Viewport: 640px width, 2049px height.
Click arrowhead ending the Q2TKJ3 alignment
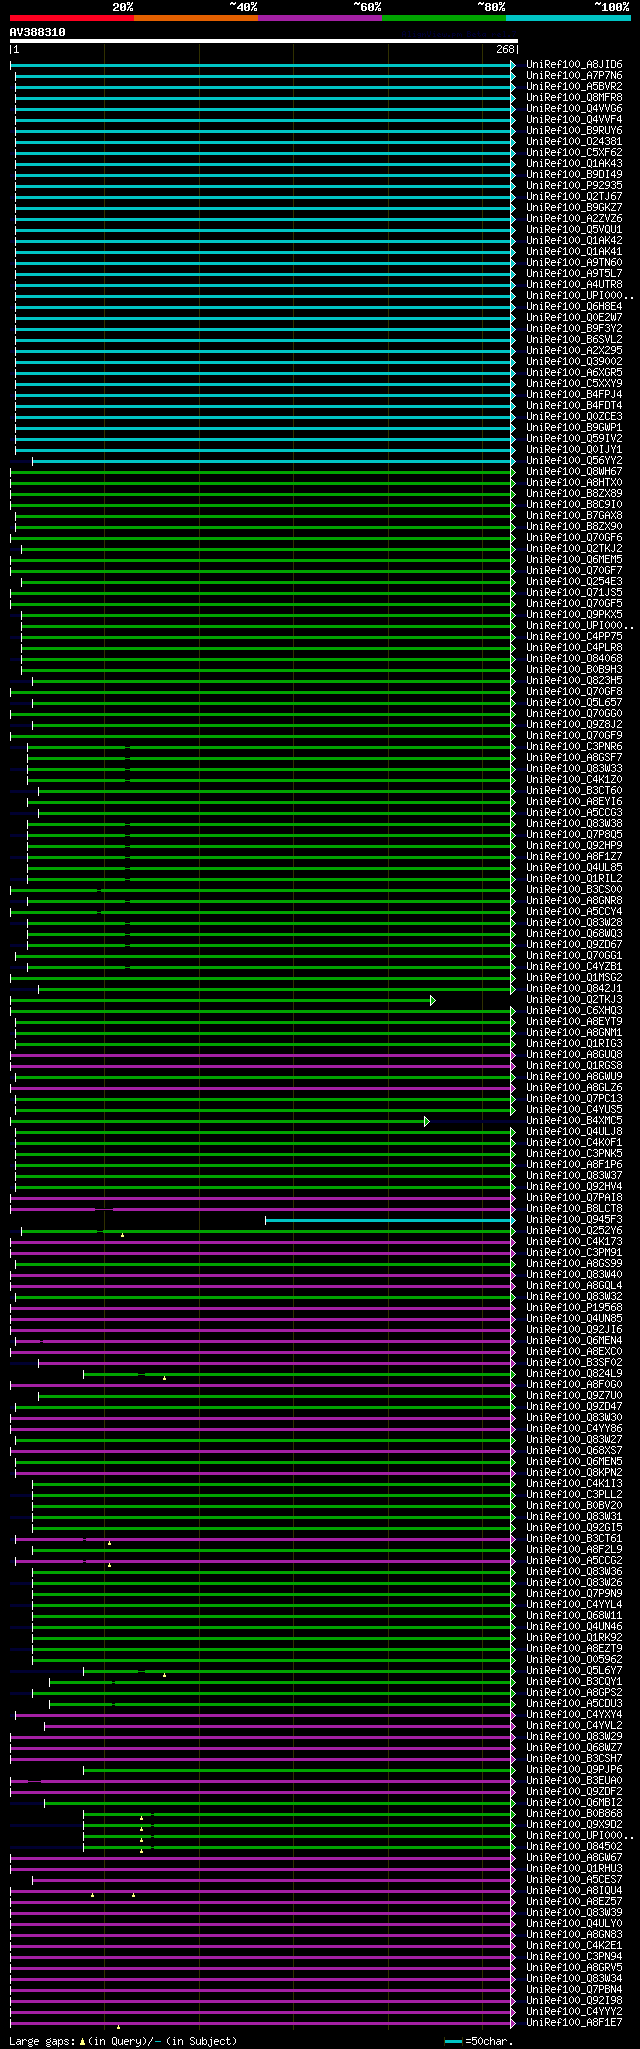(x=433, y=1000)
